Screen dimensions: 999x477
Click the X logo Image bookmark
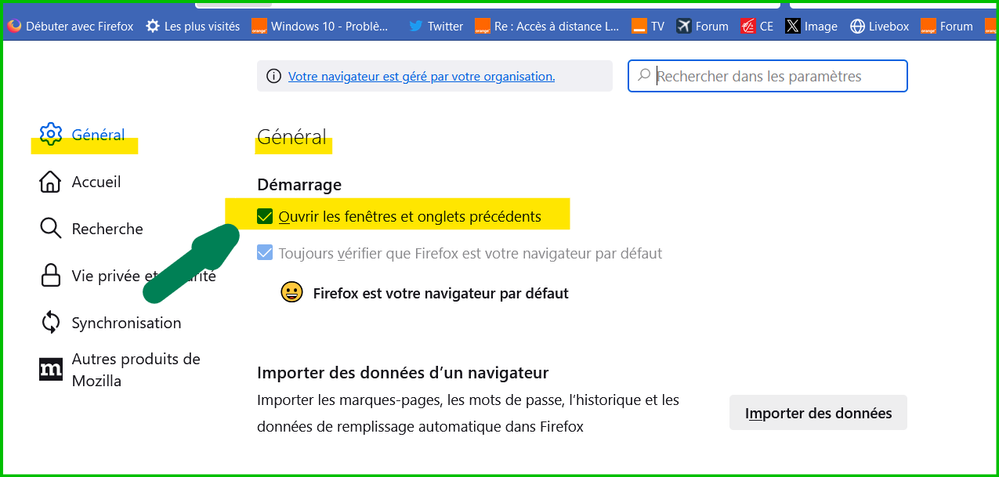793,26
